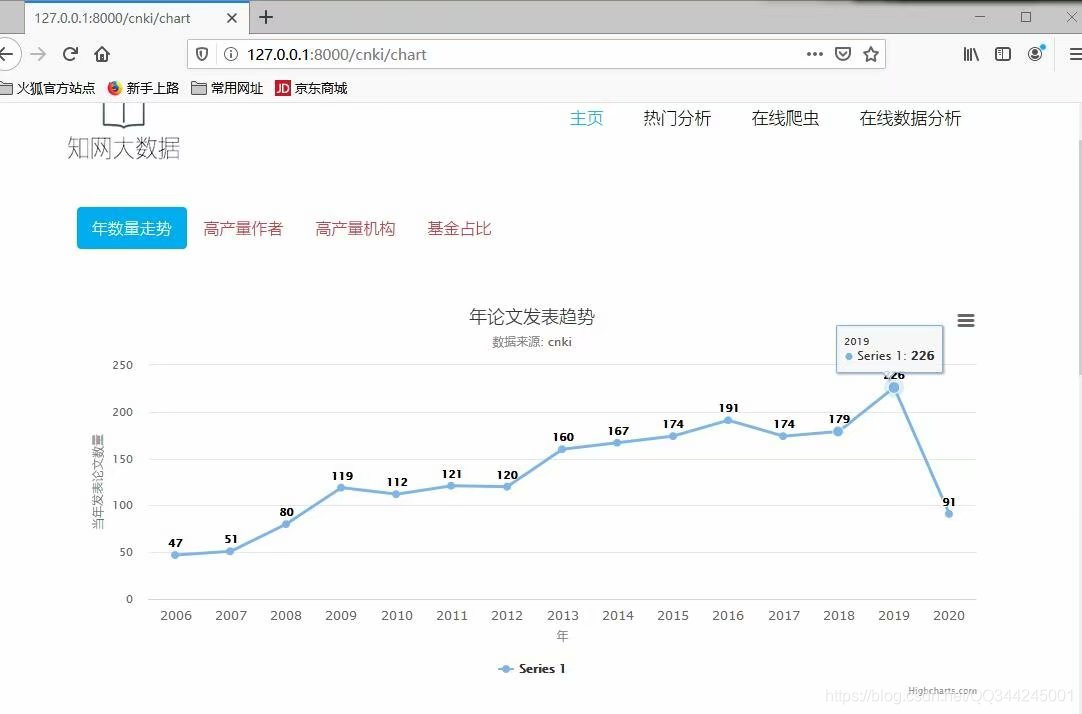Minimize the Firefox window
Viewport: 1082px width, 714px height.
click(980, 17)
